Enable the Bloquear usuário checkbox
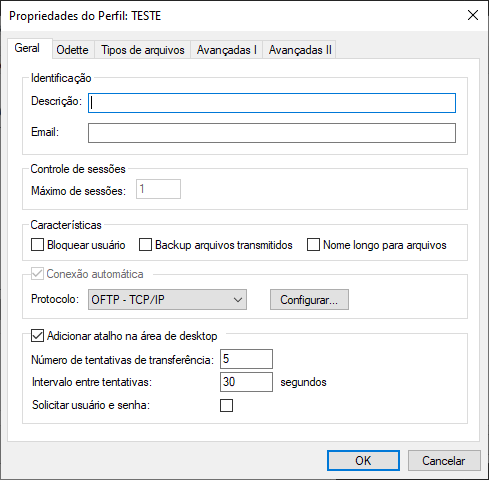The image size is (489, 480). coord(37,244)
